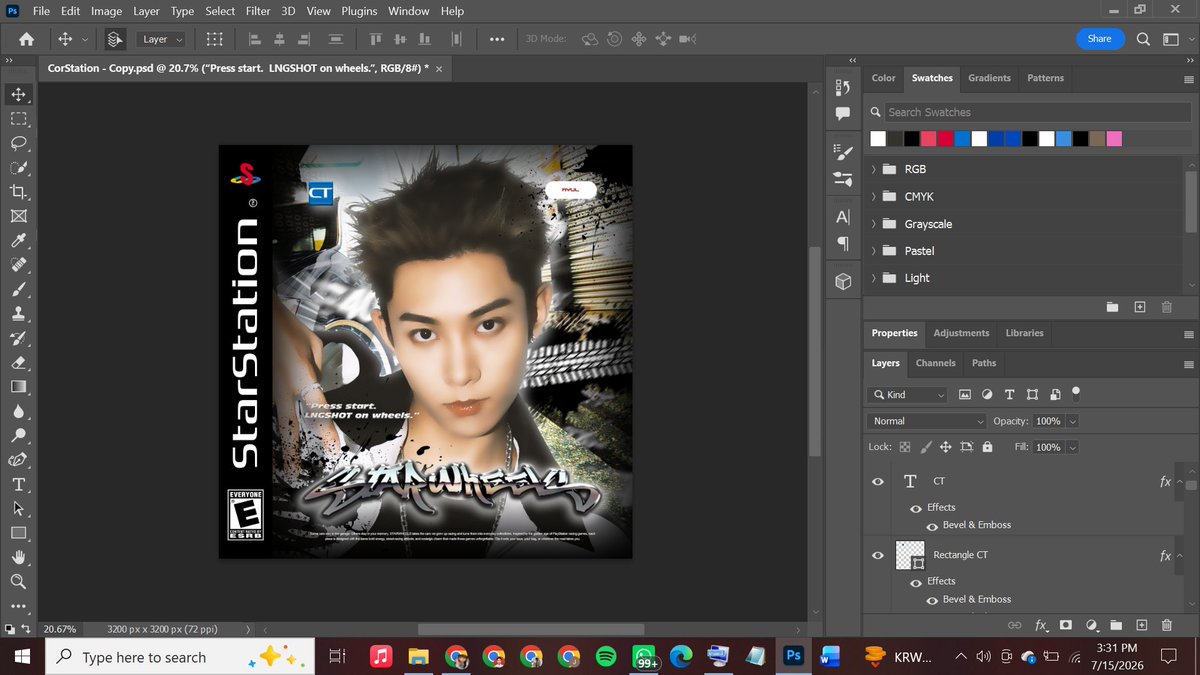This screenshot has width=1200, height=675.
Task: Create new group in Layers panel
Action: pyautogui.click(x=1116, y=625)
